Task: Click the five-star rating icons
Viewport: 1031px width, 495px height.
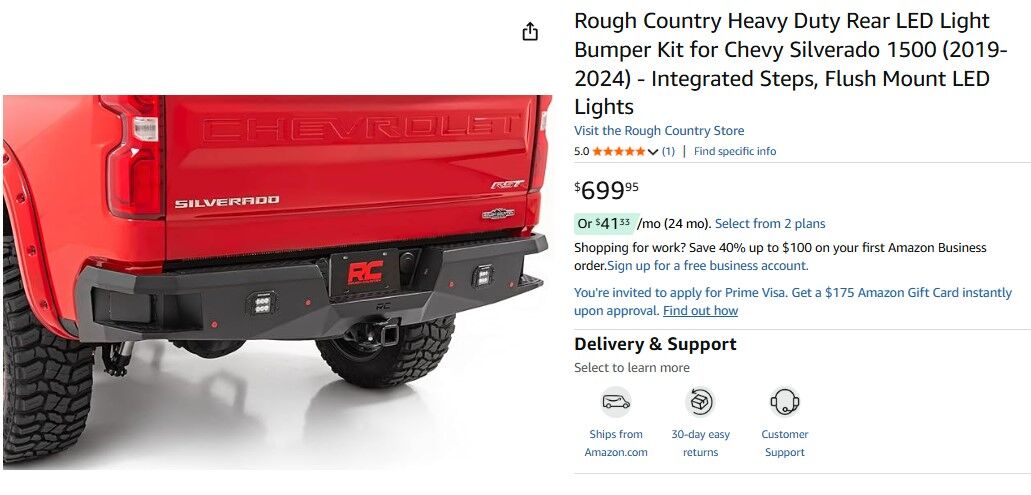Action: [x=619, y=151]
